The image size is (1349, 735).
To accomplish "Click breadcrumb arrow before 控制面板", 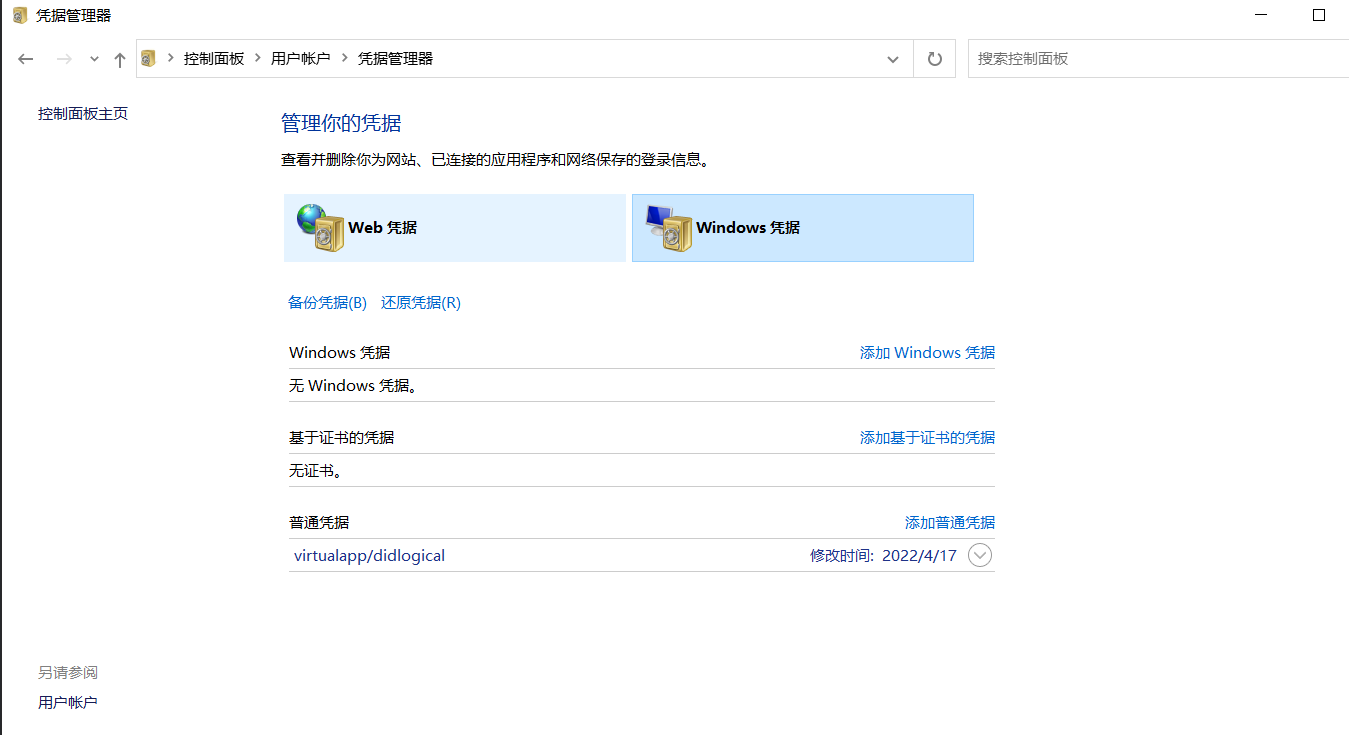I will [171, 59].
